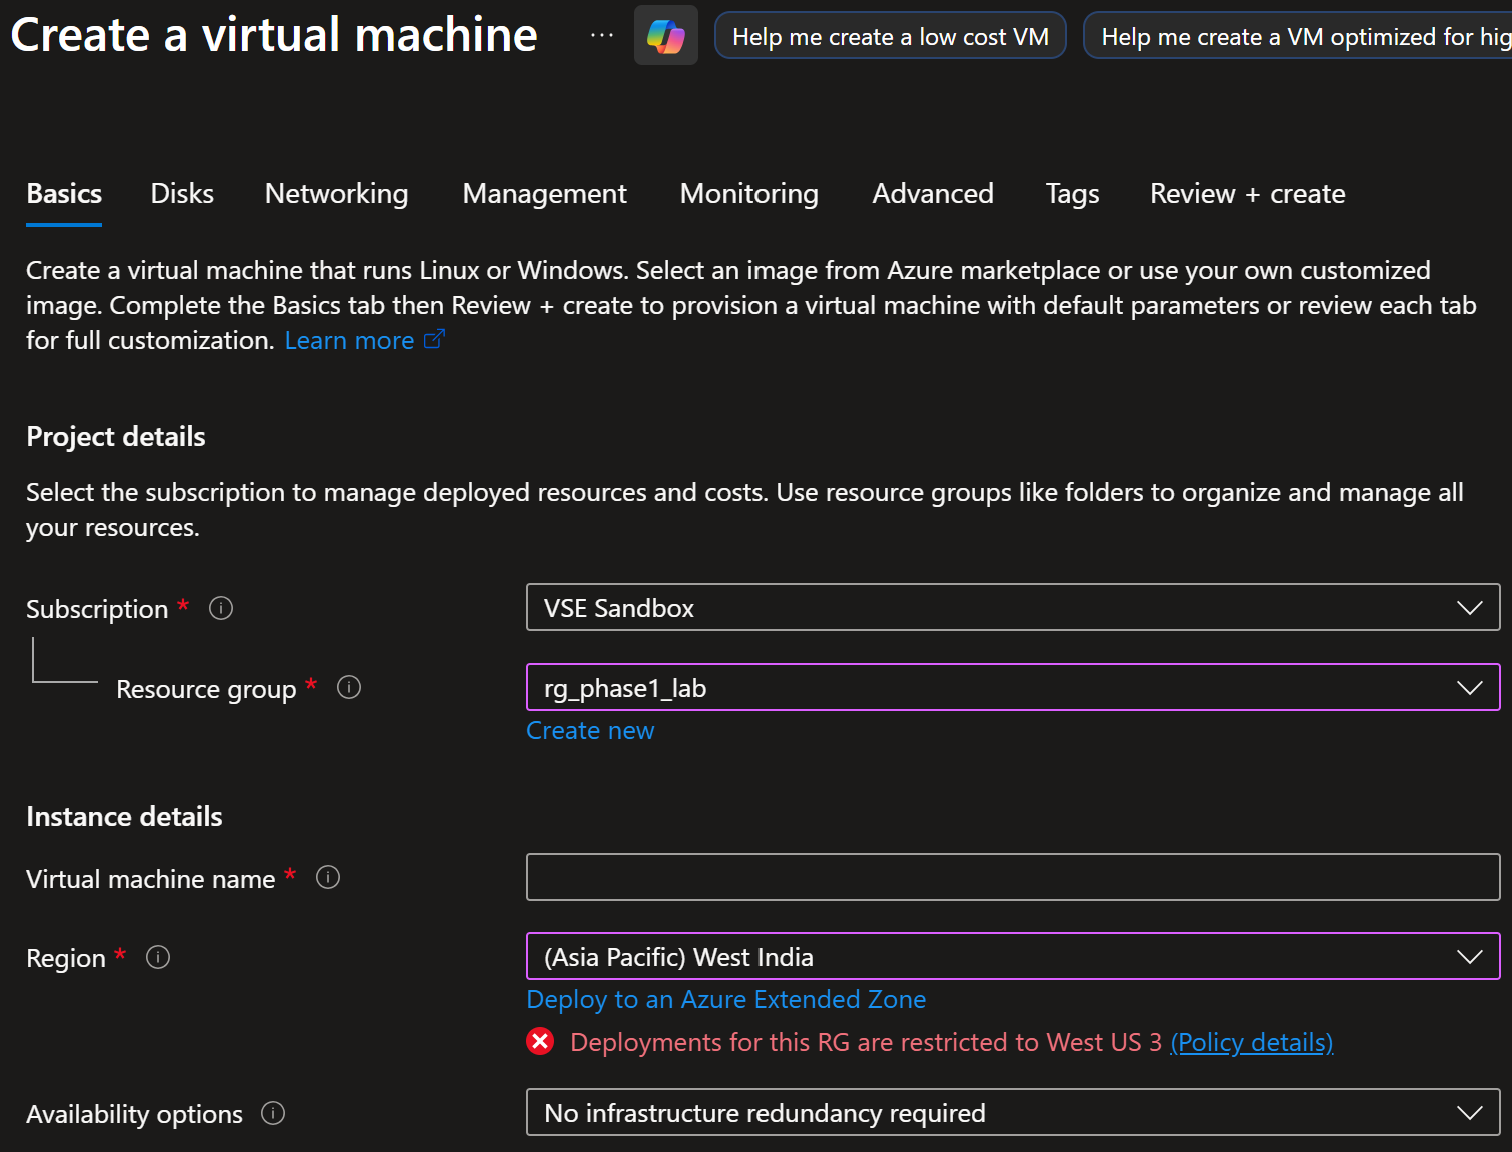Show info tooltip for Resource group
The width and height of the screenshot is (1512, 1152).
pos(349,687)
